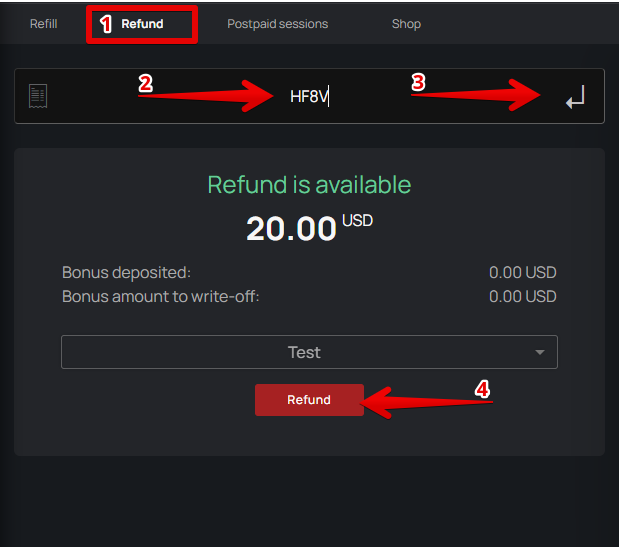The image size is (619, 547).
Task: Click the write-off 0.00 USD value
Action: coord(522,296)
